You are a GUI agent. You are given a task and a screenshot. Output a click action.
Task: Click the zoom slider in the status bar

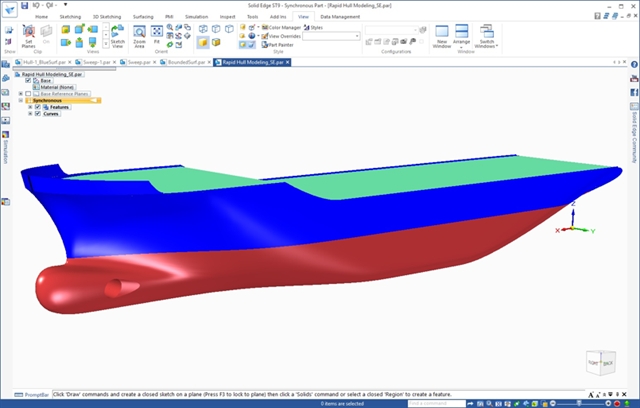click(x=579, y=404)
